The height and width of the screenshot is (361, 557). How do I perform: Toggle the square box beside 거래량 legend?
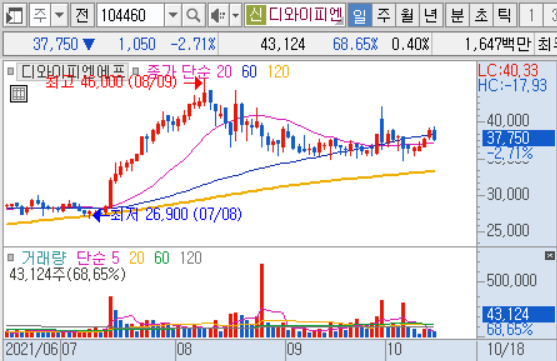tap(11, 257)
